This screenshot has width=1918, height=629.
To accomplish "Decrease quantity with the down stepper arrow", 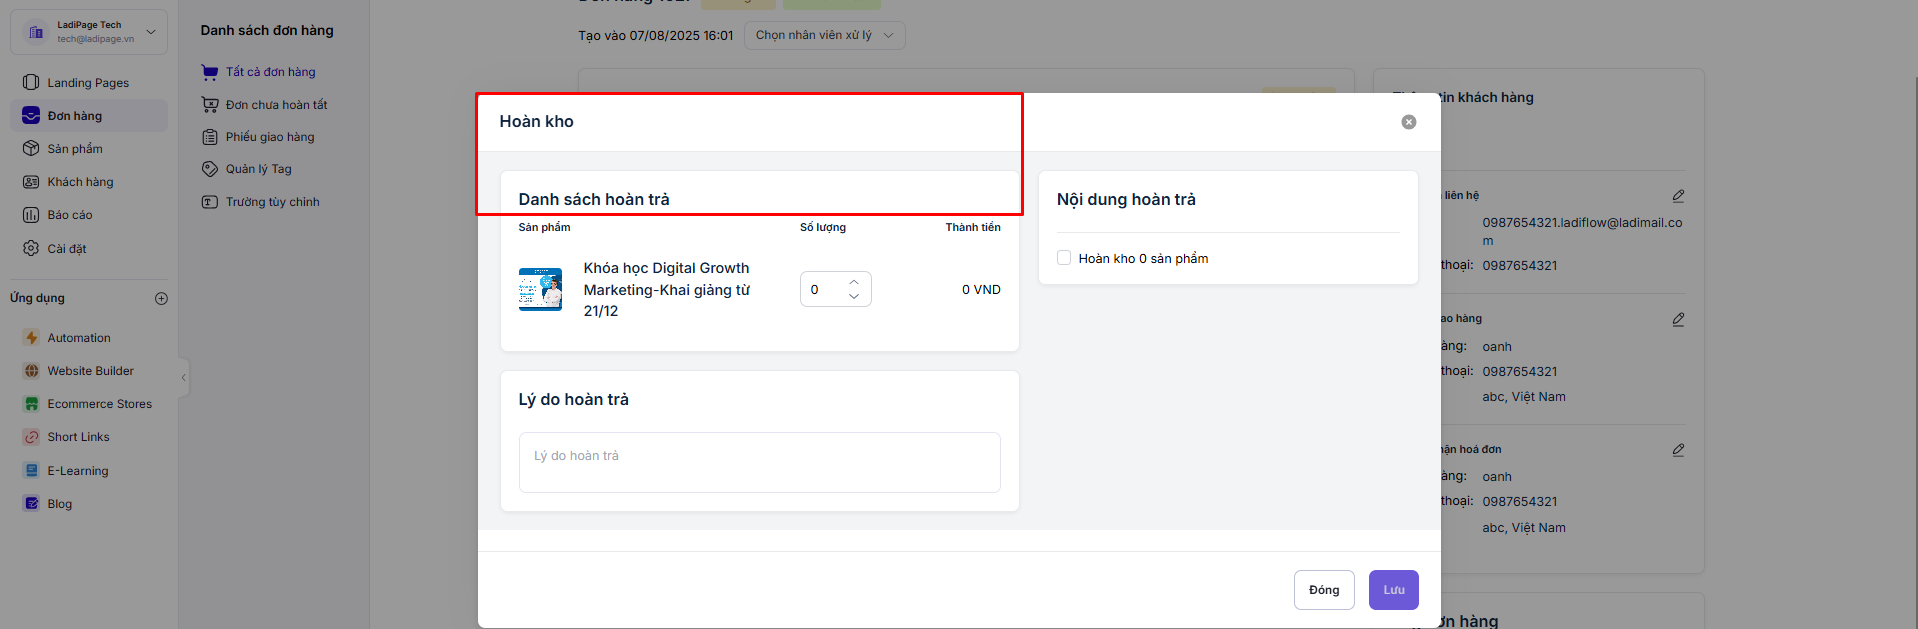I will point(854,297).
